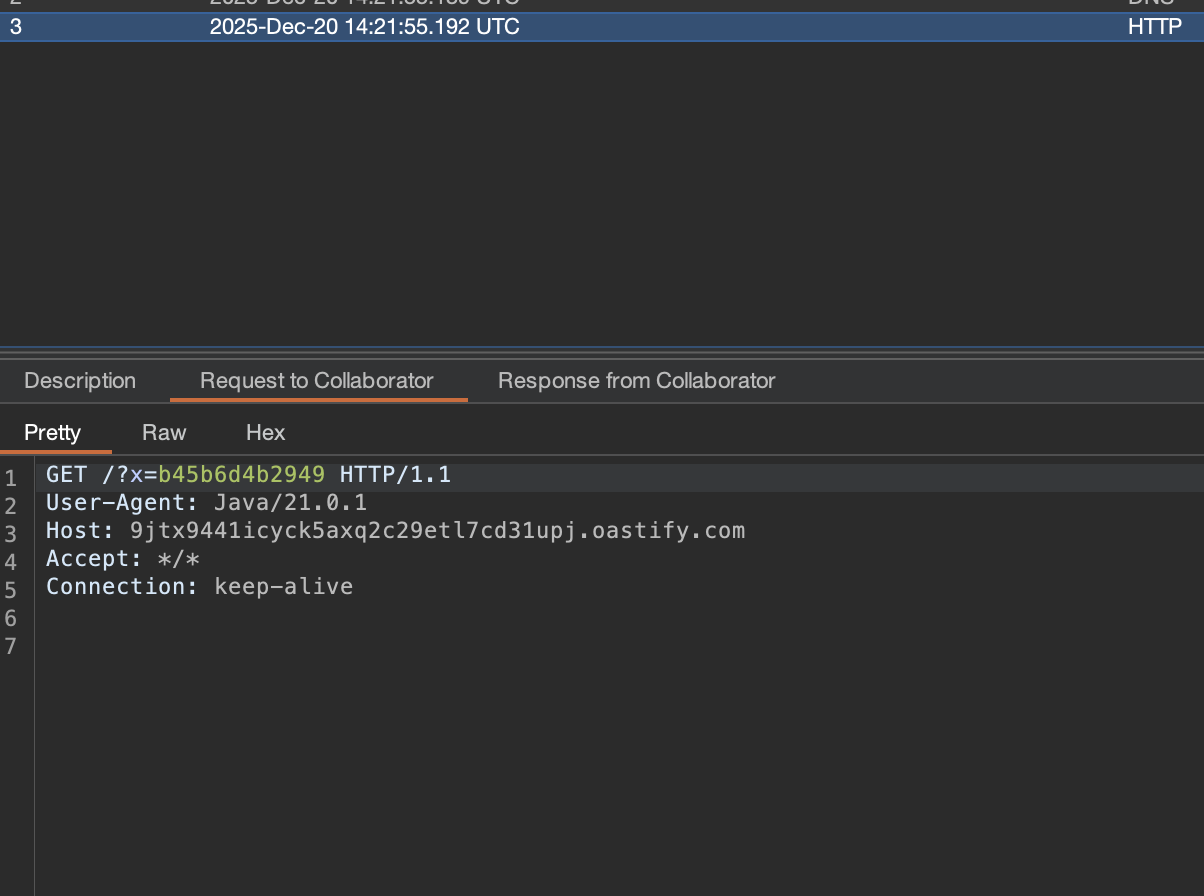Open the Description tab
This screenshot has height=896, width=1204.
click(80, 381)
